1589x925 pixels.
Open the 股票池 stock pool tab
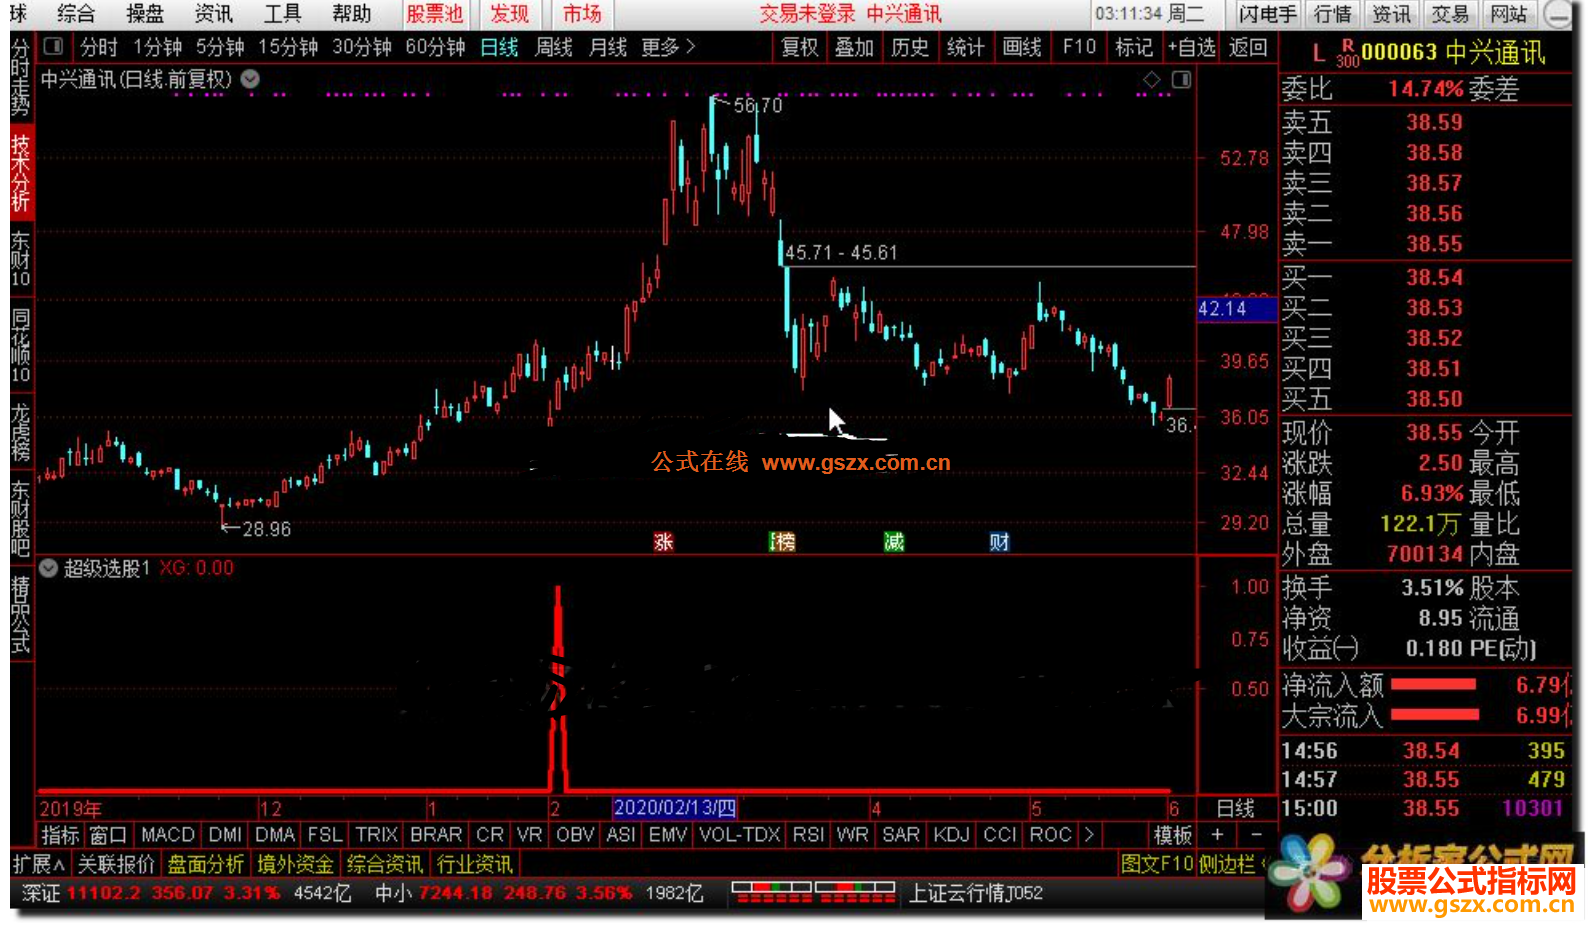(435, 13)
